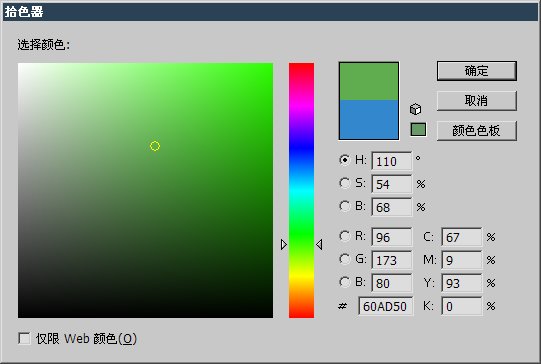Click the brightness field showing 68
Image resolution: width=541 pixels, height=364 pixels.
(392, 207)
